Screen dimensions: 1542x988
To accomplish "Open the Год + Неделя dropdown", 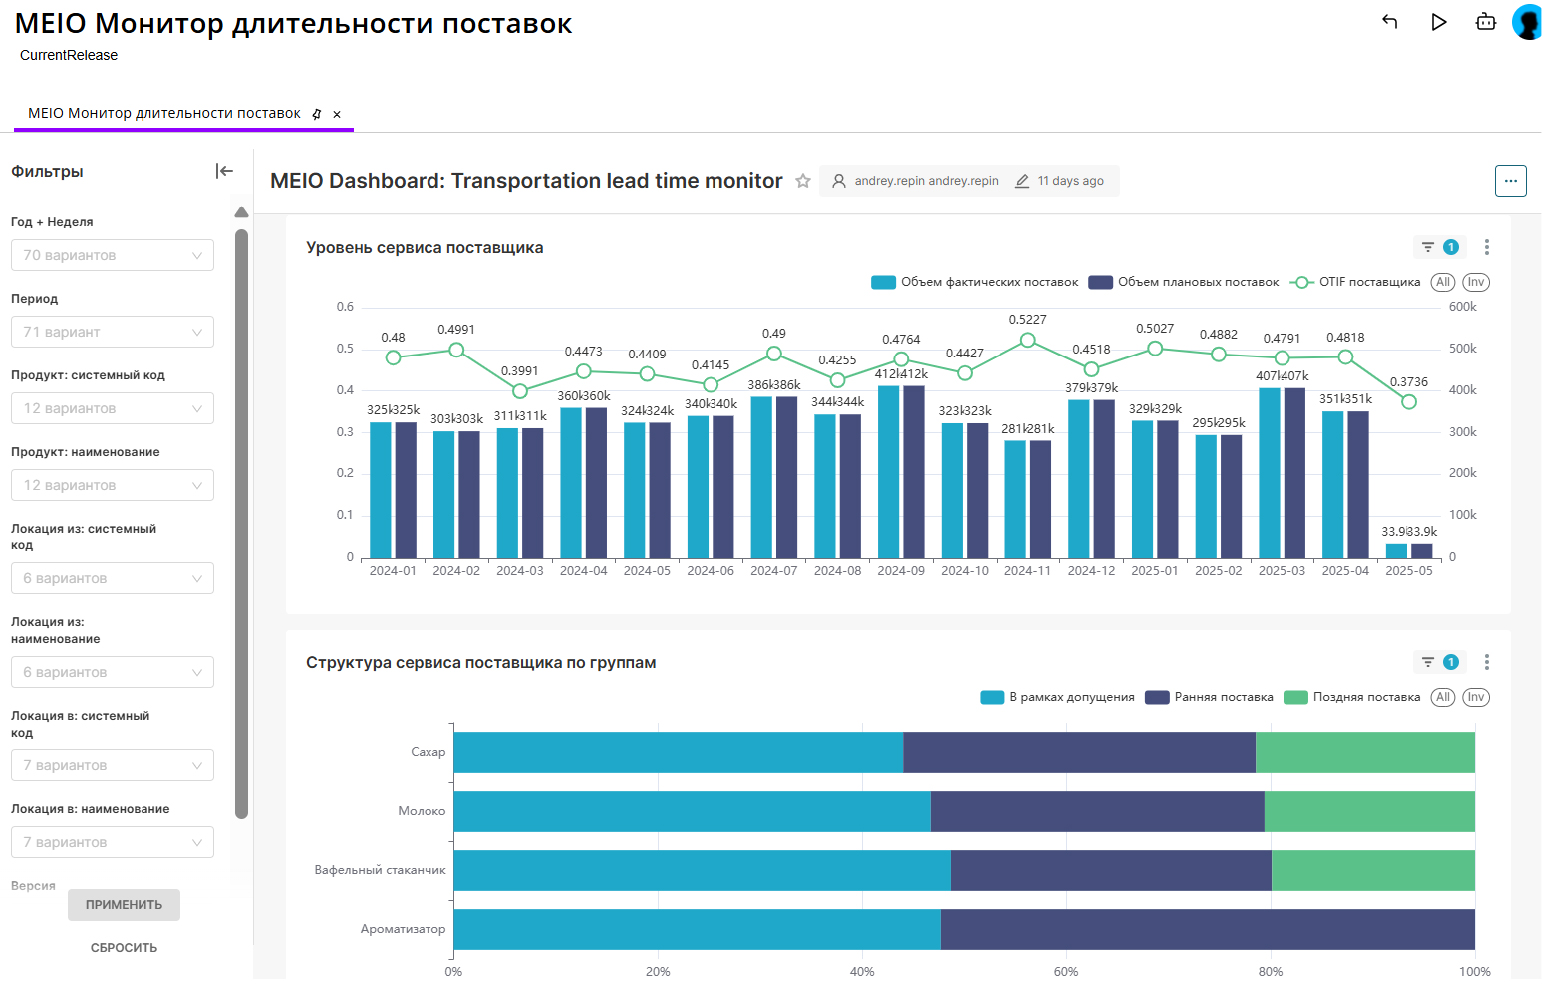I will coord(112,255).
